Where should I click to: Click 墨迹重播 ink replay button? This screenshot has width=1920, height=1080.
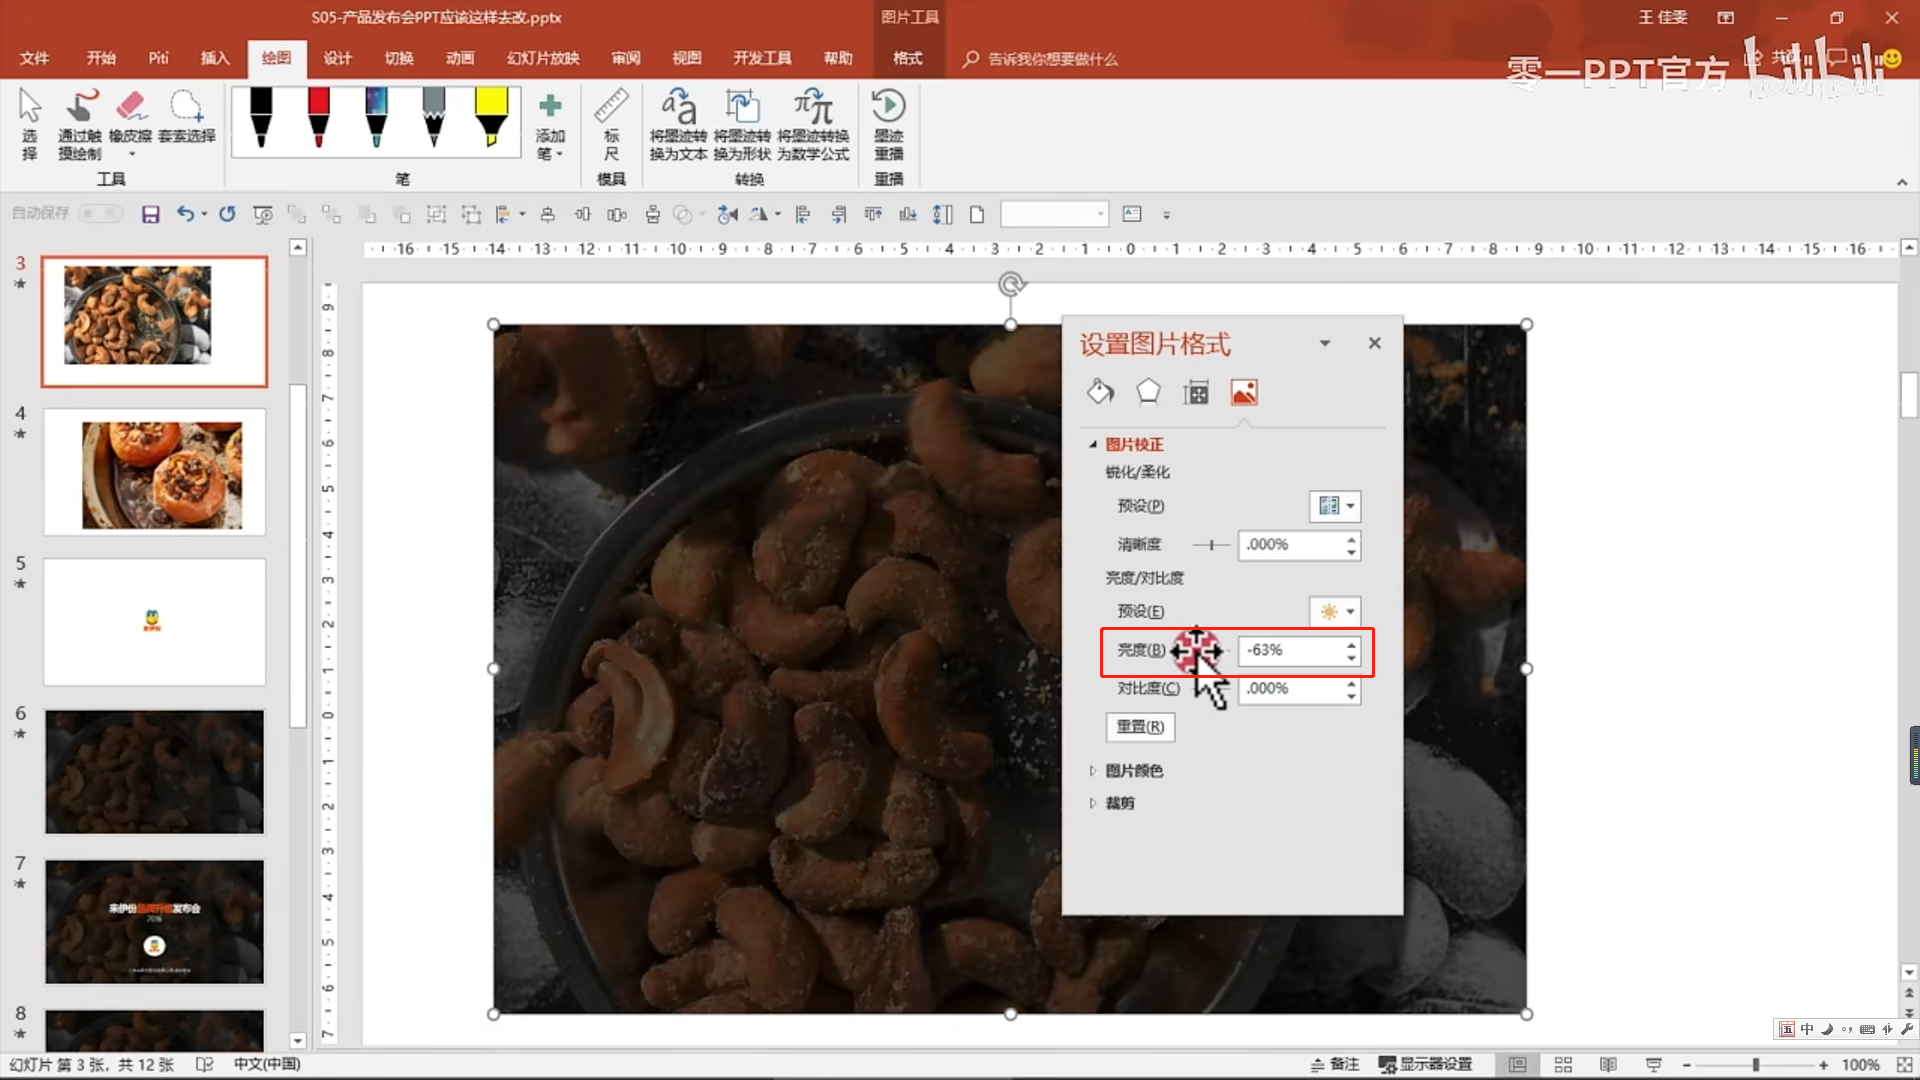[888, 125]
